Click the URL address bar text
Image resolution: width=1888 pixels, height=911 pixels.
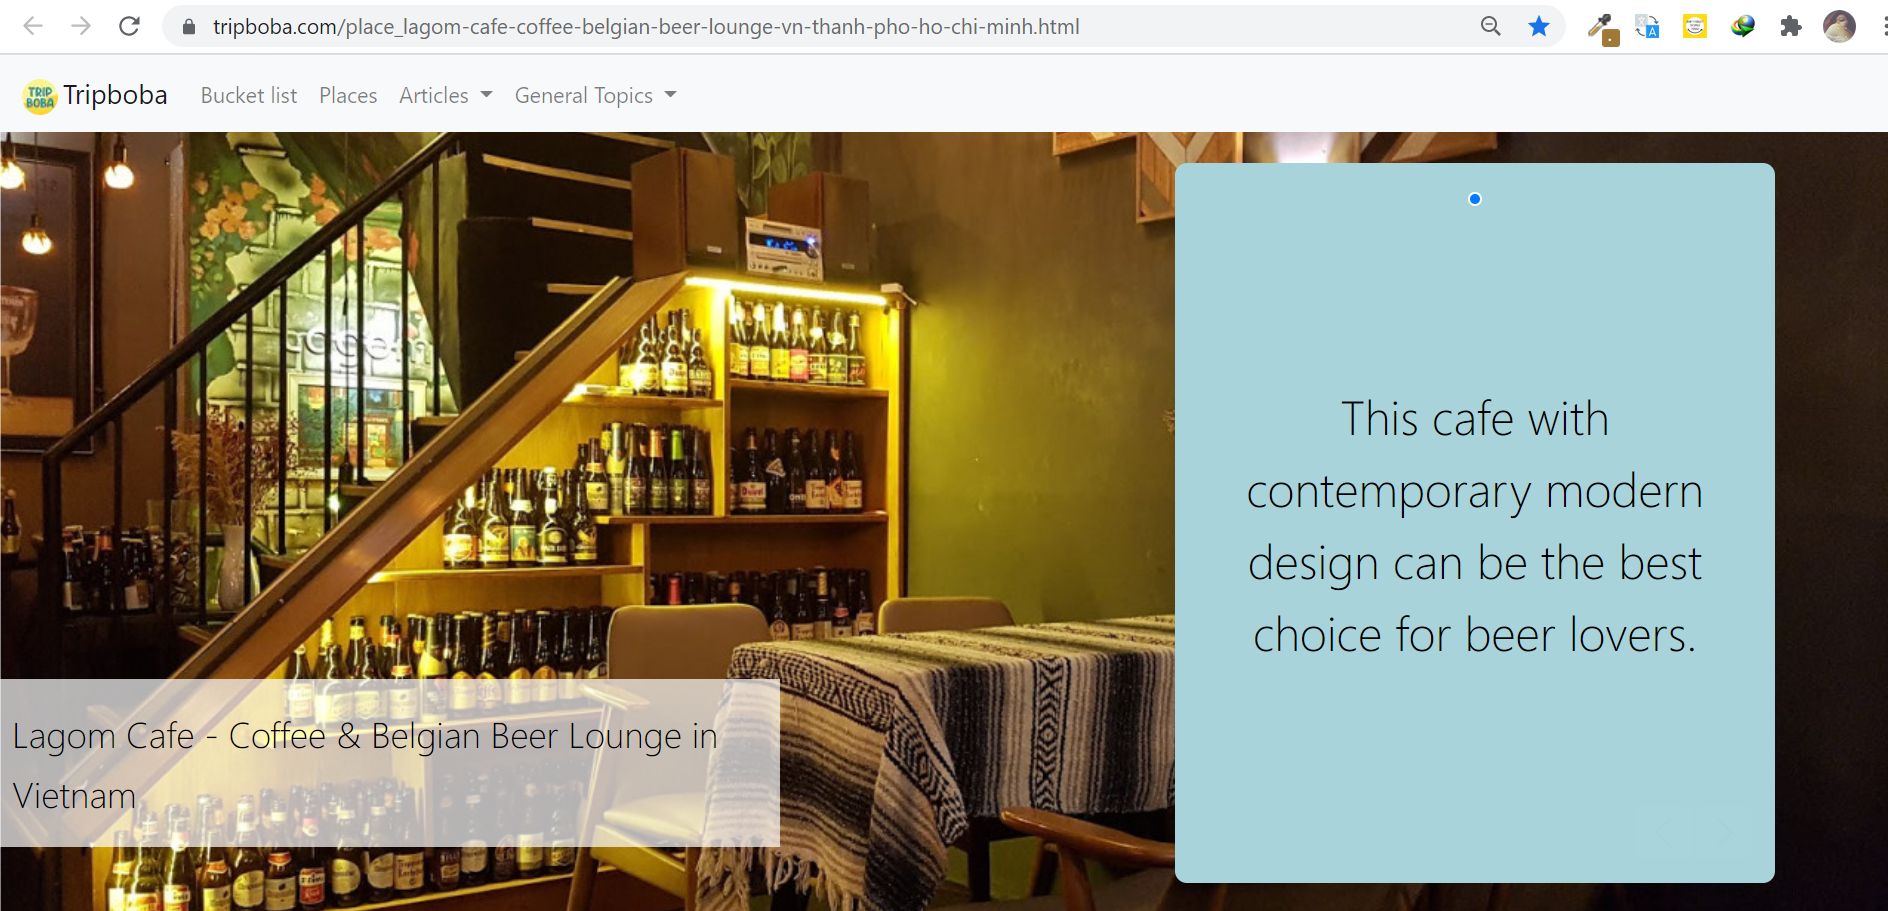pos(646,27)
